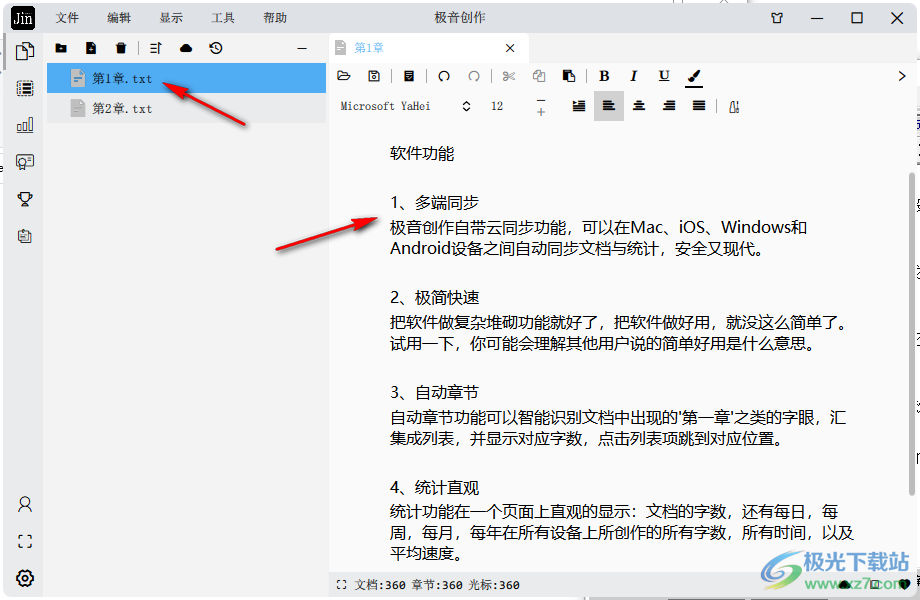Open the user account icon
920x600 pixels.
25,504
